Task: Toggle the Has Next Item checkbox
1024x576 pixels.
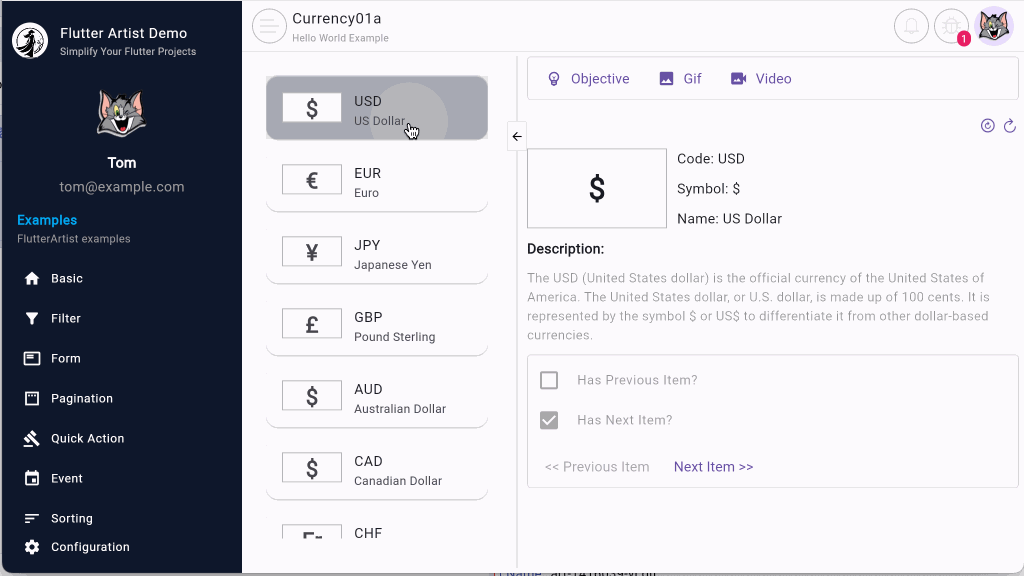Action: (x=549, y=420)
